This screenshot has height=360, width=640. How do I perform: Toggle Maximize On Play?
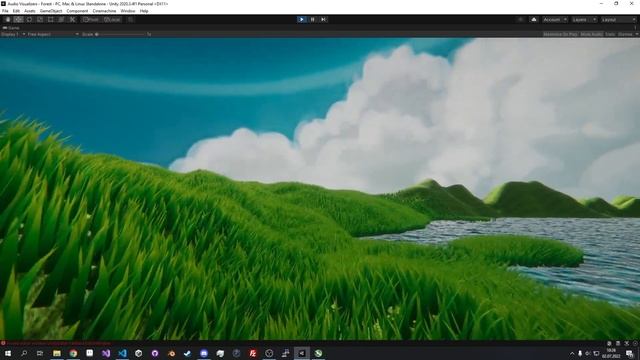pos(560,34)
